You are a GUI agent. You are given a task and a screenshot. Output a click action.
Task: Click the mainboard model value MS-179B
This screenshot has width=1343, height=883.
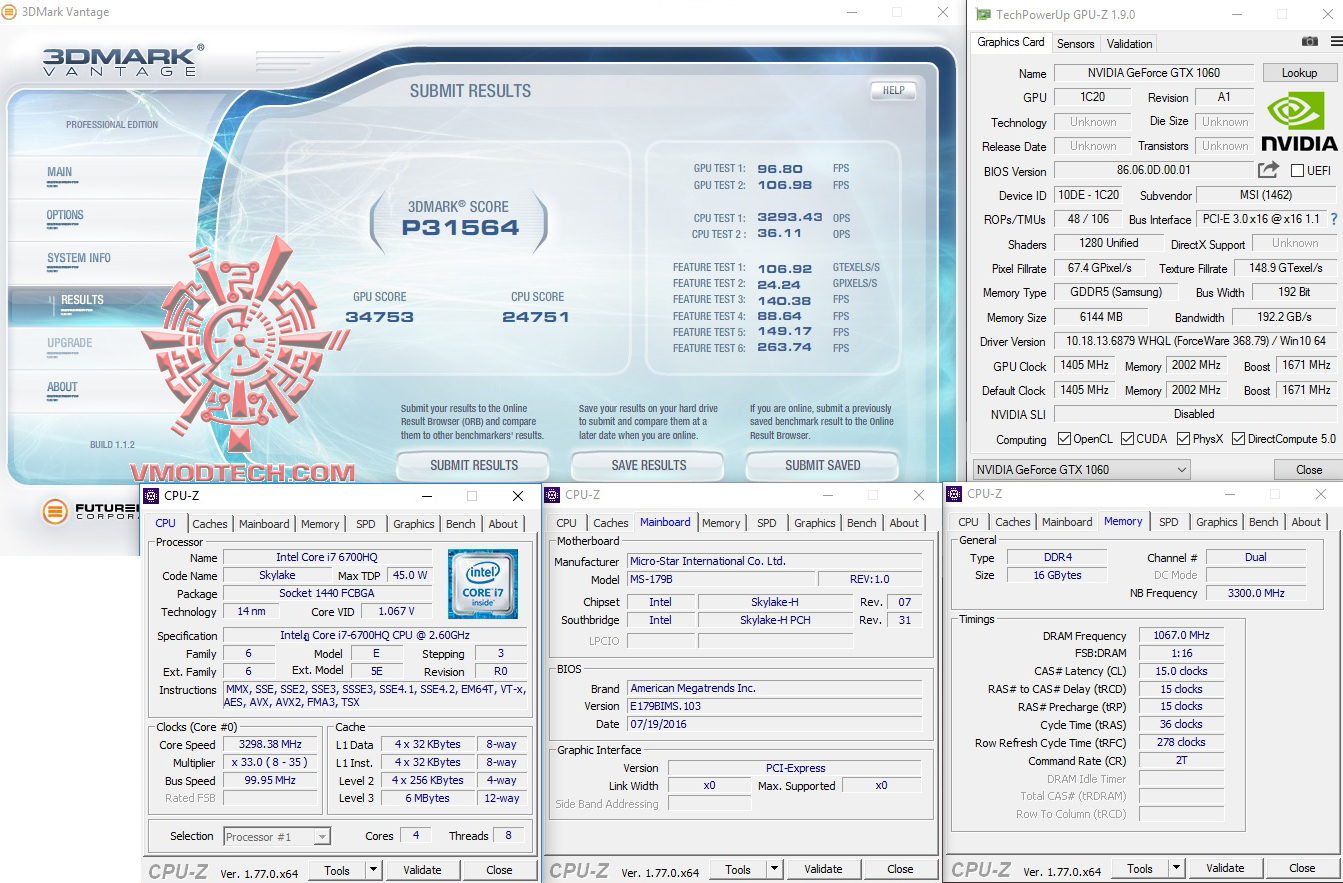(720, 580)
